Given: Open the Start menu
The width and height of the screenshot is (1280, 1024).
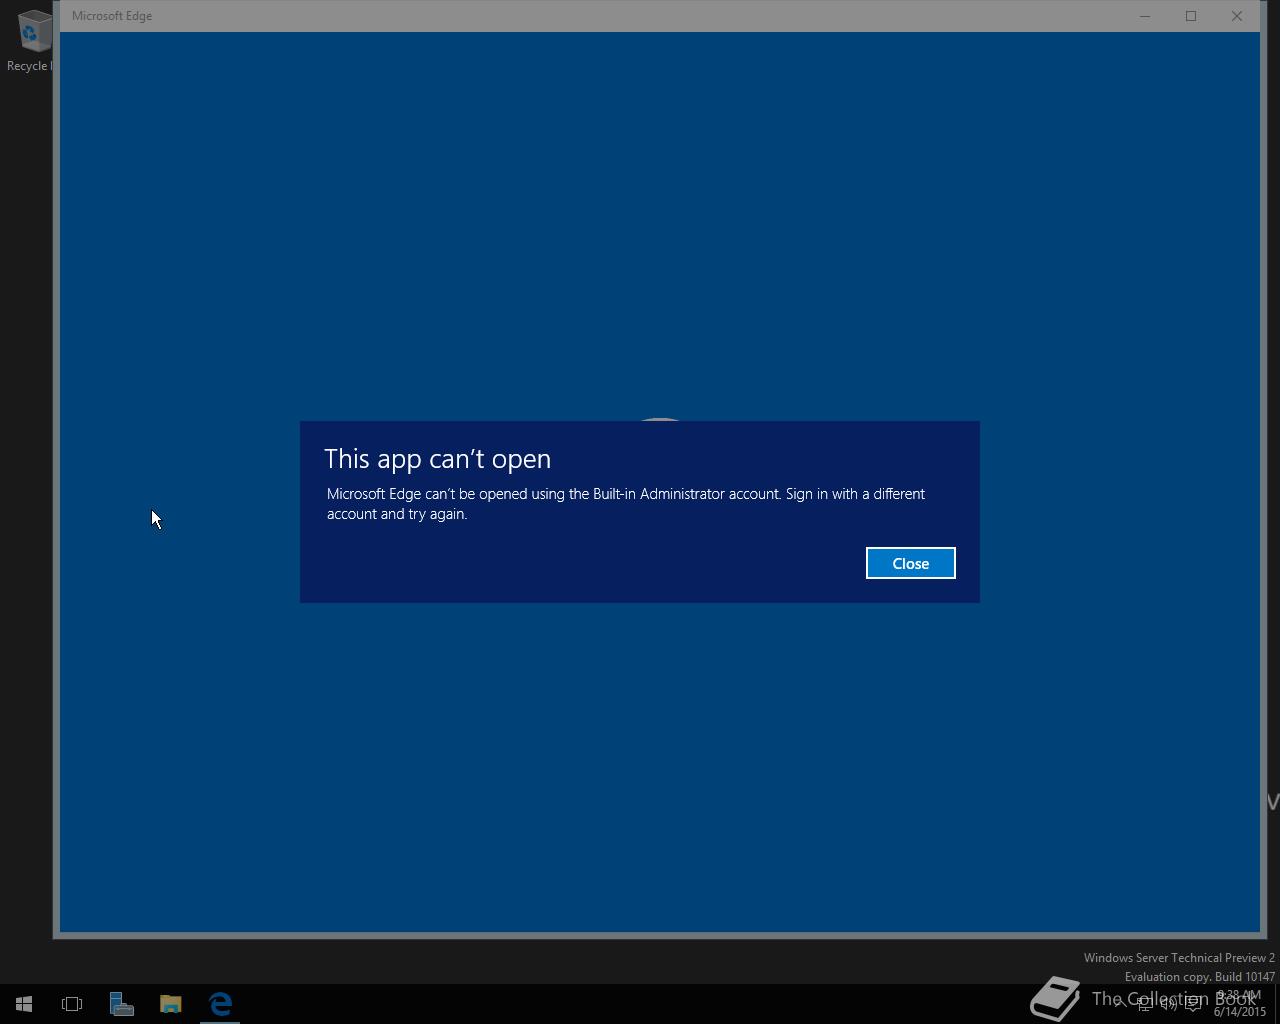Looking at the screenshot, I should click(x=24, y=1003).
